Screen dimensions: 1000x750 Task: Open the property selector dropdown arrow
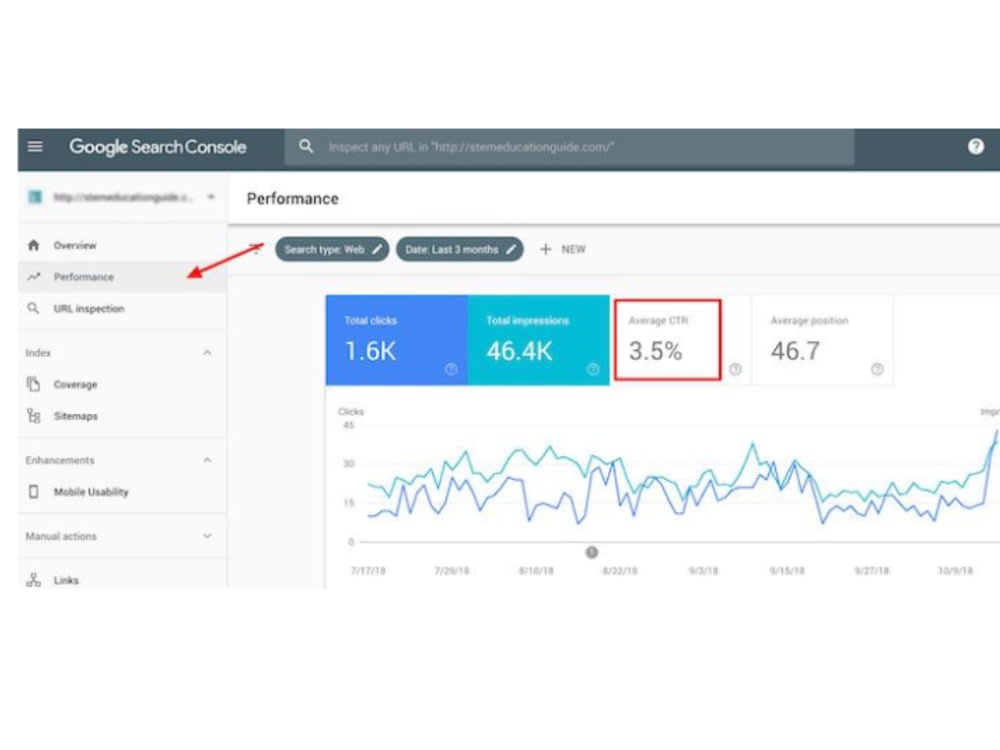(x=211, y=197)
